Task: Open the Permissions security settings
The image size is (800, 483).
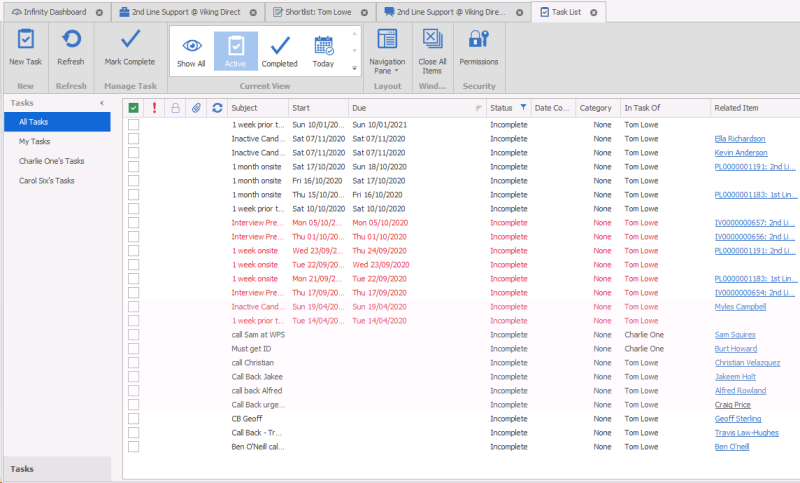Action: coord(478,42)
